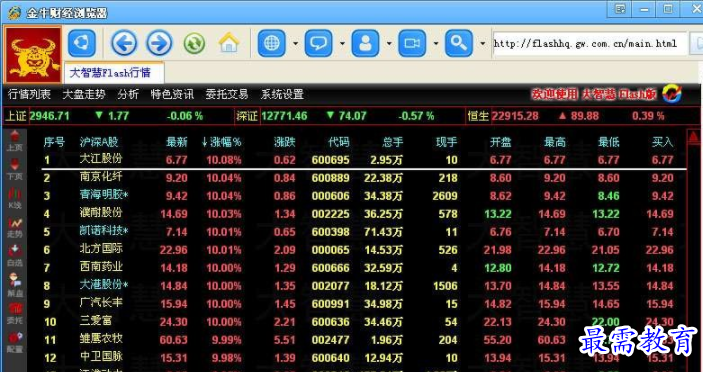Click the chat bubble icon

[318, 43]
